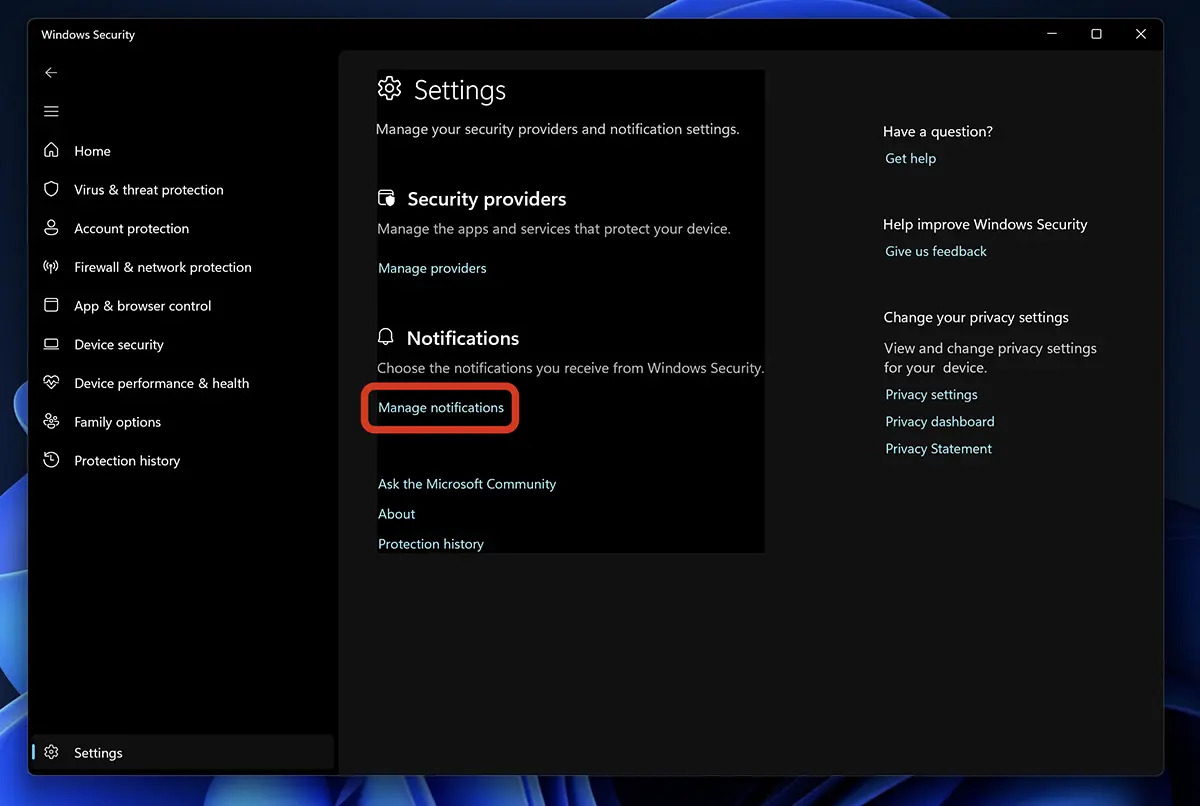Click the Device security laptop icon

tap(51, 344)
